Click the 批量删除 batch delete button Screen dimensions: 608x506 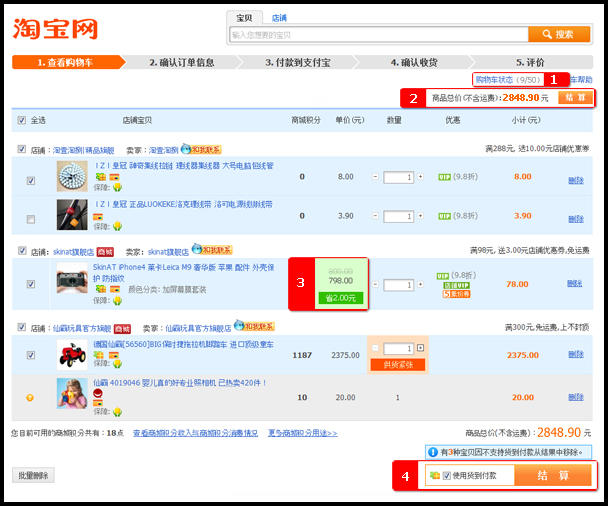33,475
